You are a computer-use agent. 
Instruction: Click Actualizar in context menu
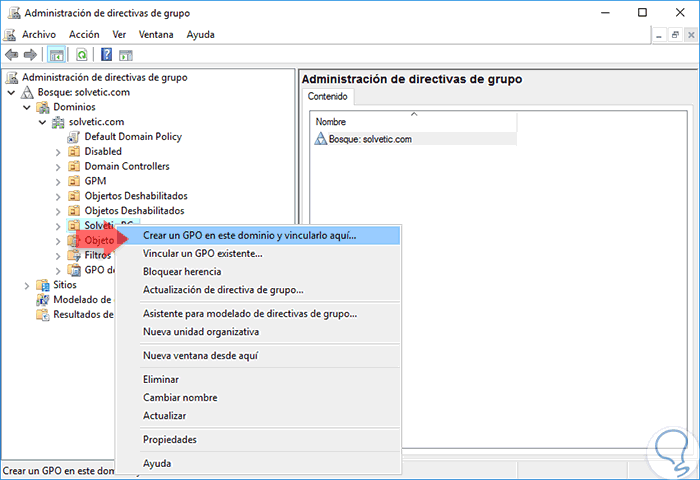258,416
